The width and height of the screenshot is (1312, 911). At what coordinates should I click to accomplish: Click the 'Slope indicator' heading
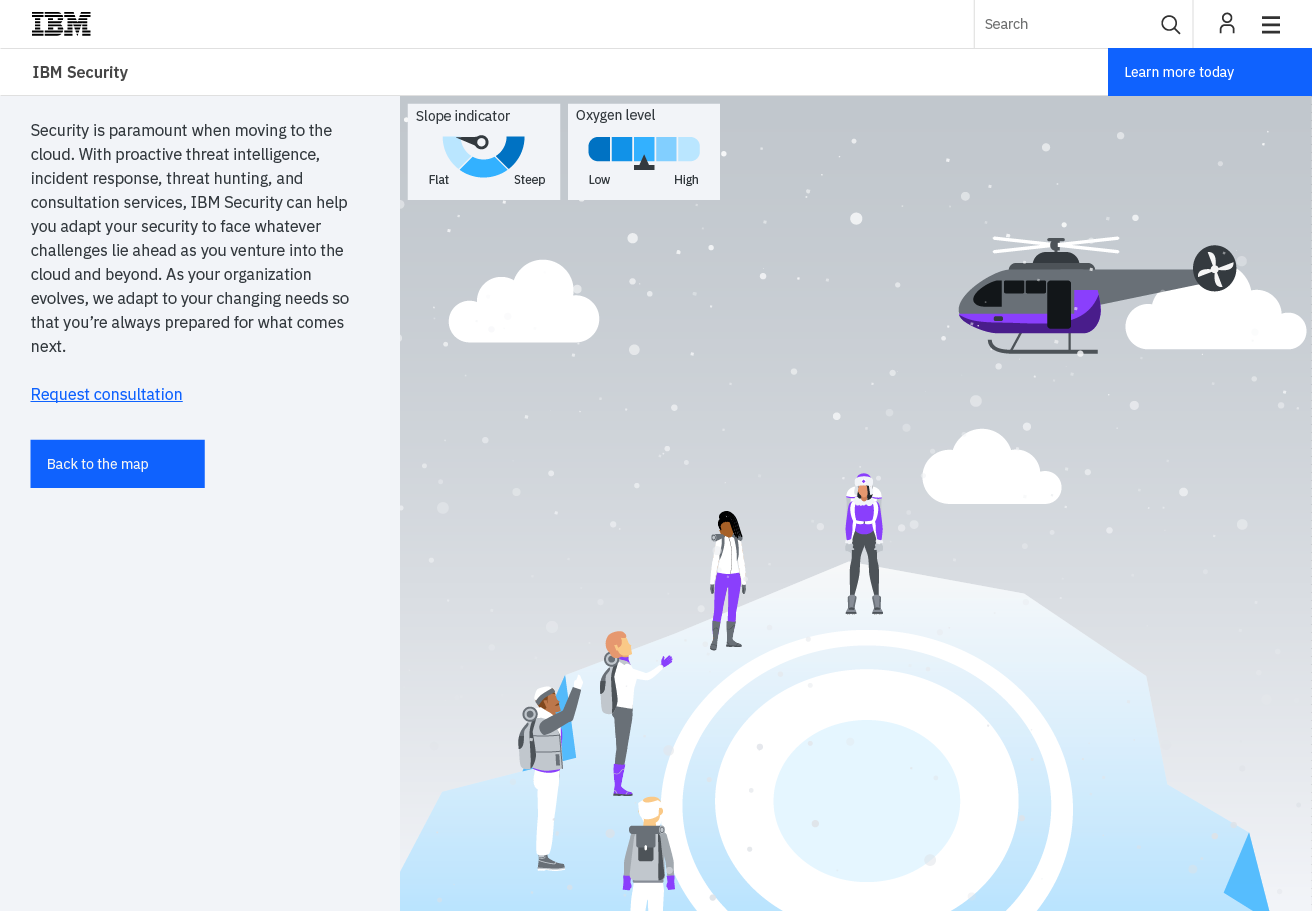coord(463,116)
